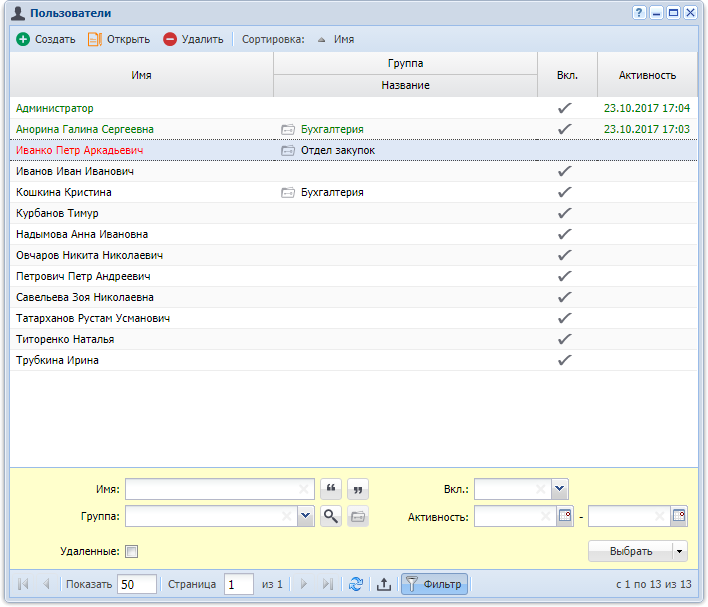Viewport: 708px width, 607px height.
Task: Click the help question mark icon
Action: pos(638,13)
